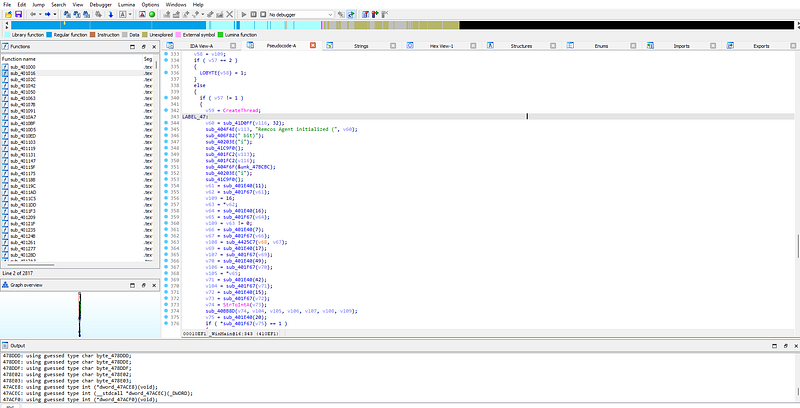Click the text search A toolbar icon
800x408 pixels.
122,14
